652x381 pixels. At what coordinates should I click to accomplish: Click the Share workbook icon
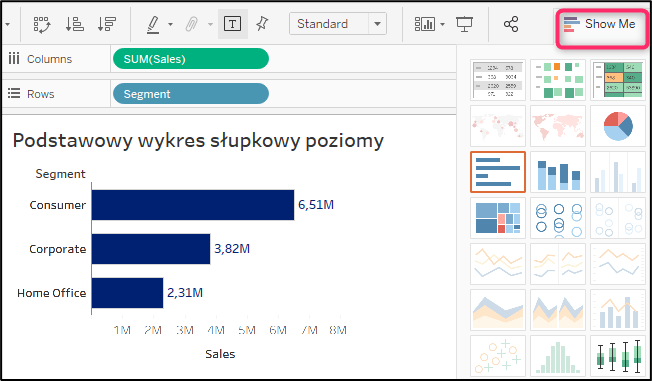pos(511,24)
